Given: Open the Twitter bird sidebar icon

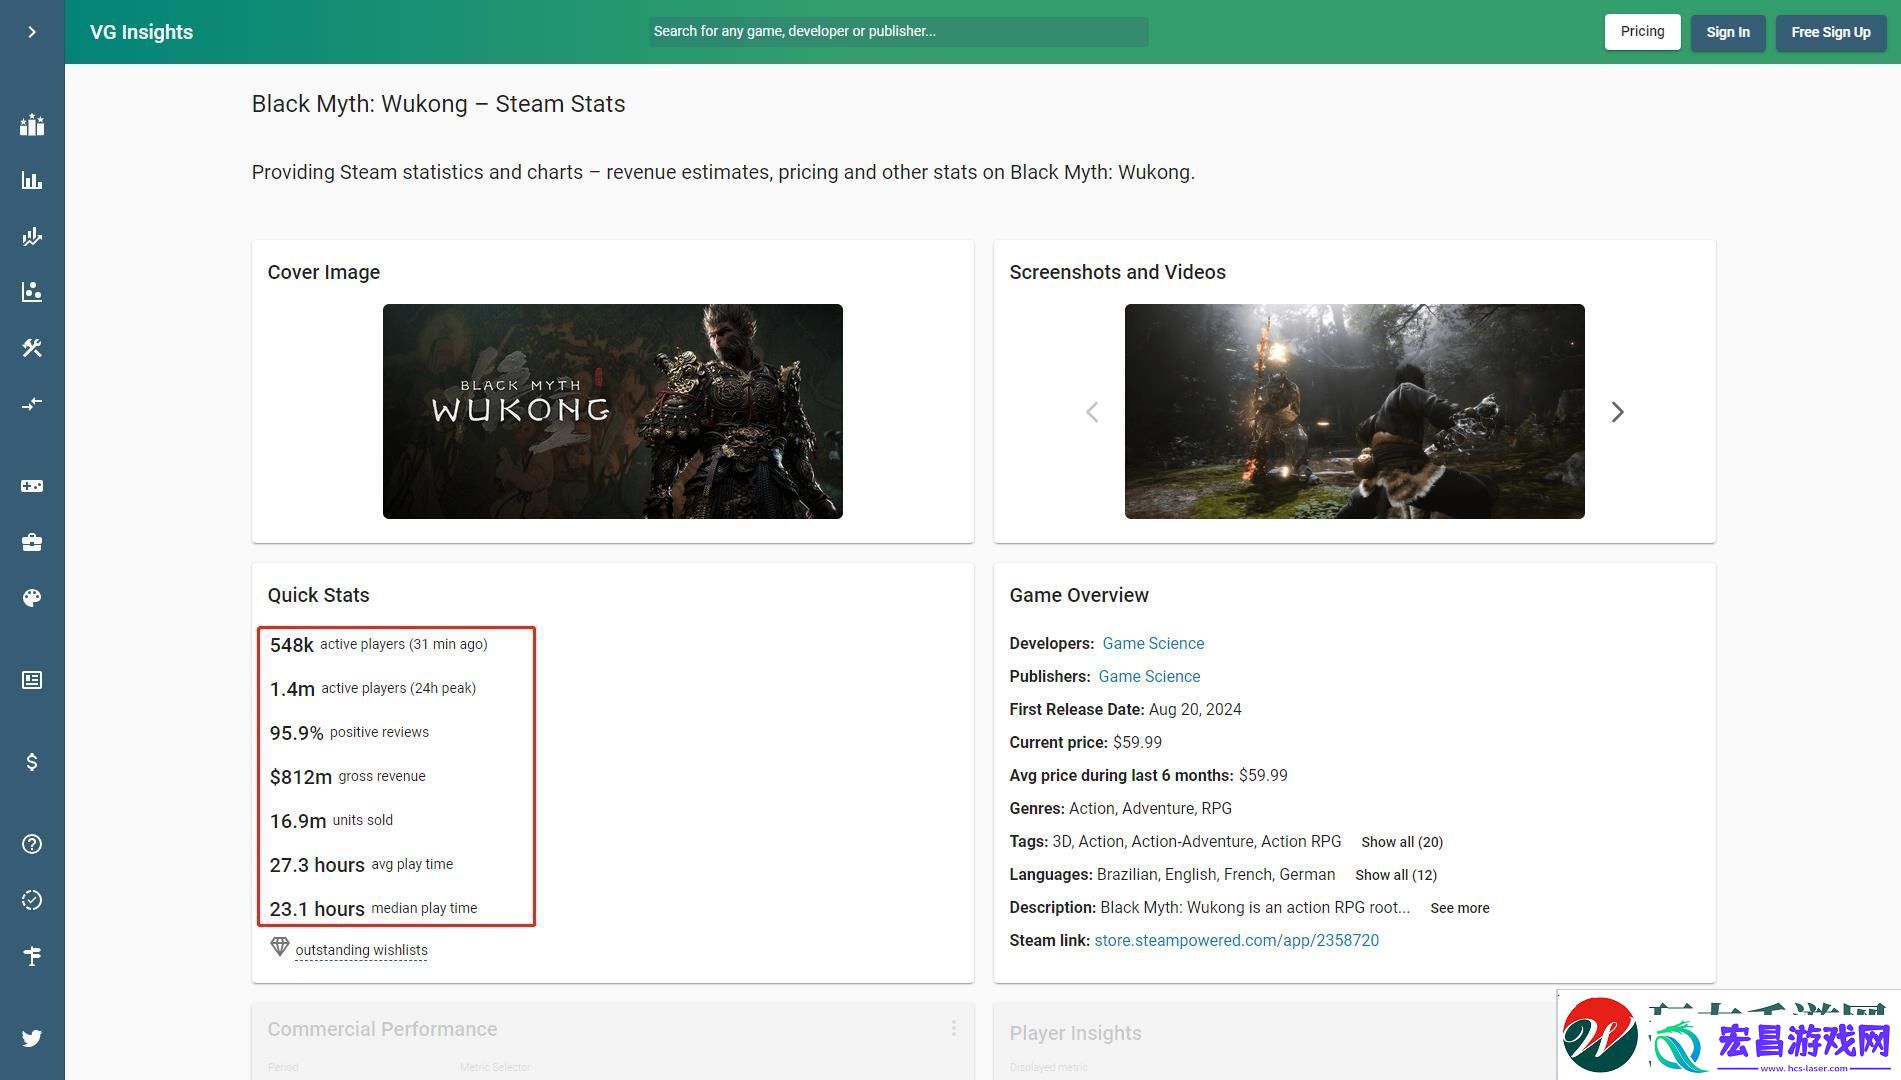Looking at the screenshot, I should tap(32, 1038).
